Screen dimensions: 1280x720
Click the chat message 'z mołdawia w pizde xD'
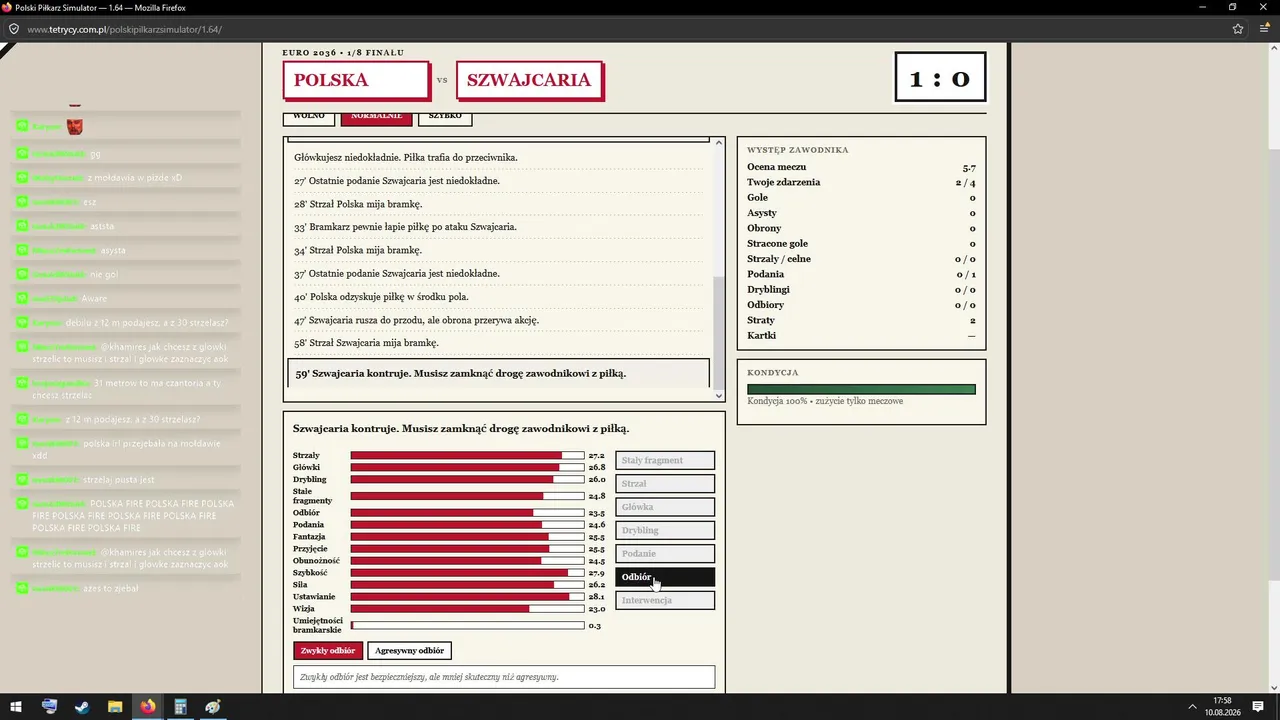coord(135,178)
